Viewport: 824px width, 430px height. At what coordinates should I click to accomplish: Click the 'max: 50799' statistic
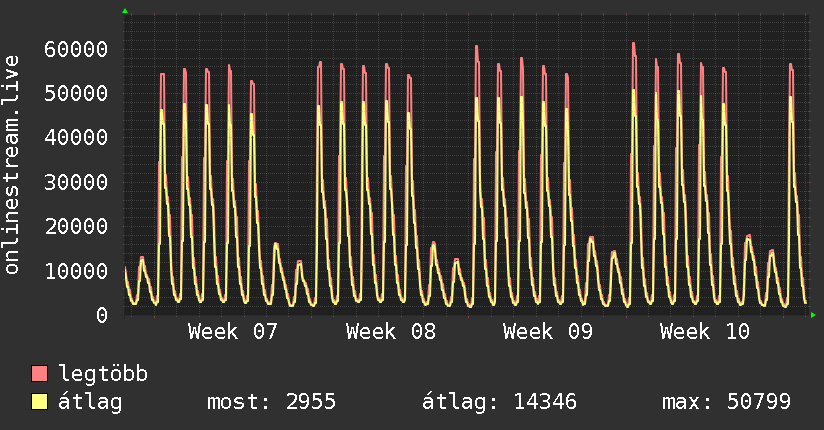pyautogui.click(x=726, y=402)
